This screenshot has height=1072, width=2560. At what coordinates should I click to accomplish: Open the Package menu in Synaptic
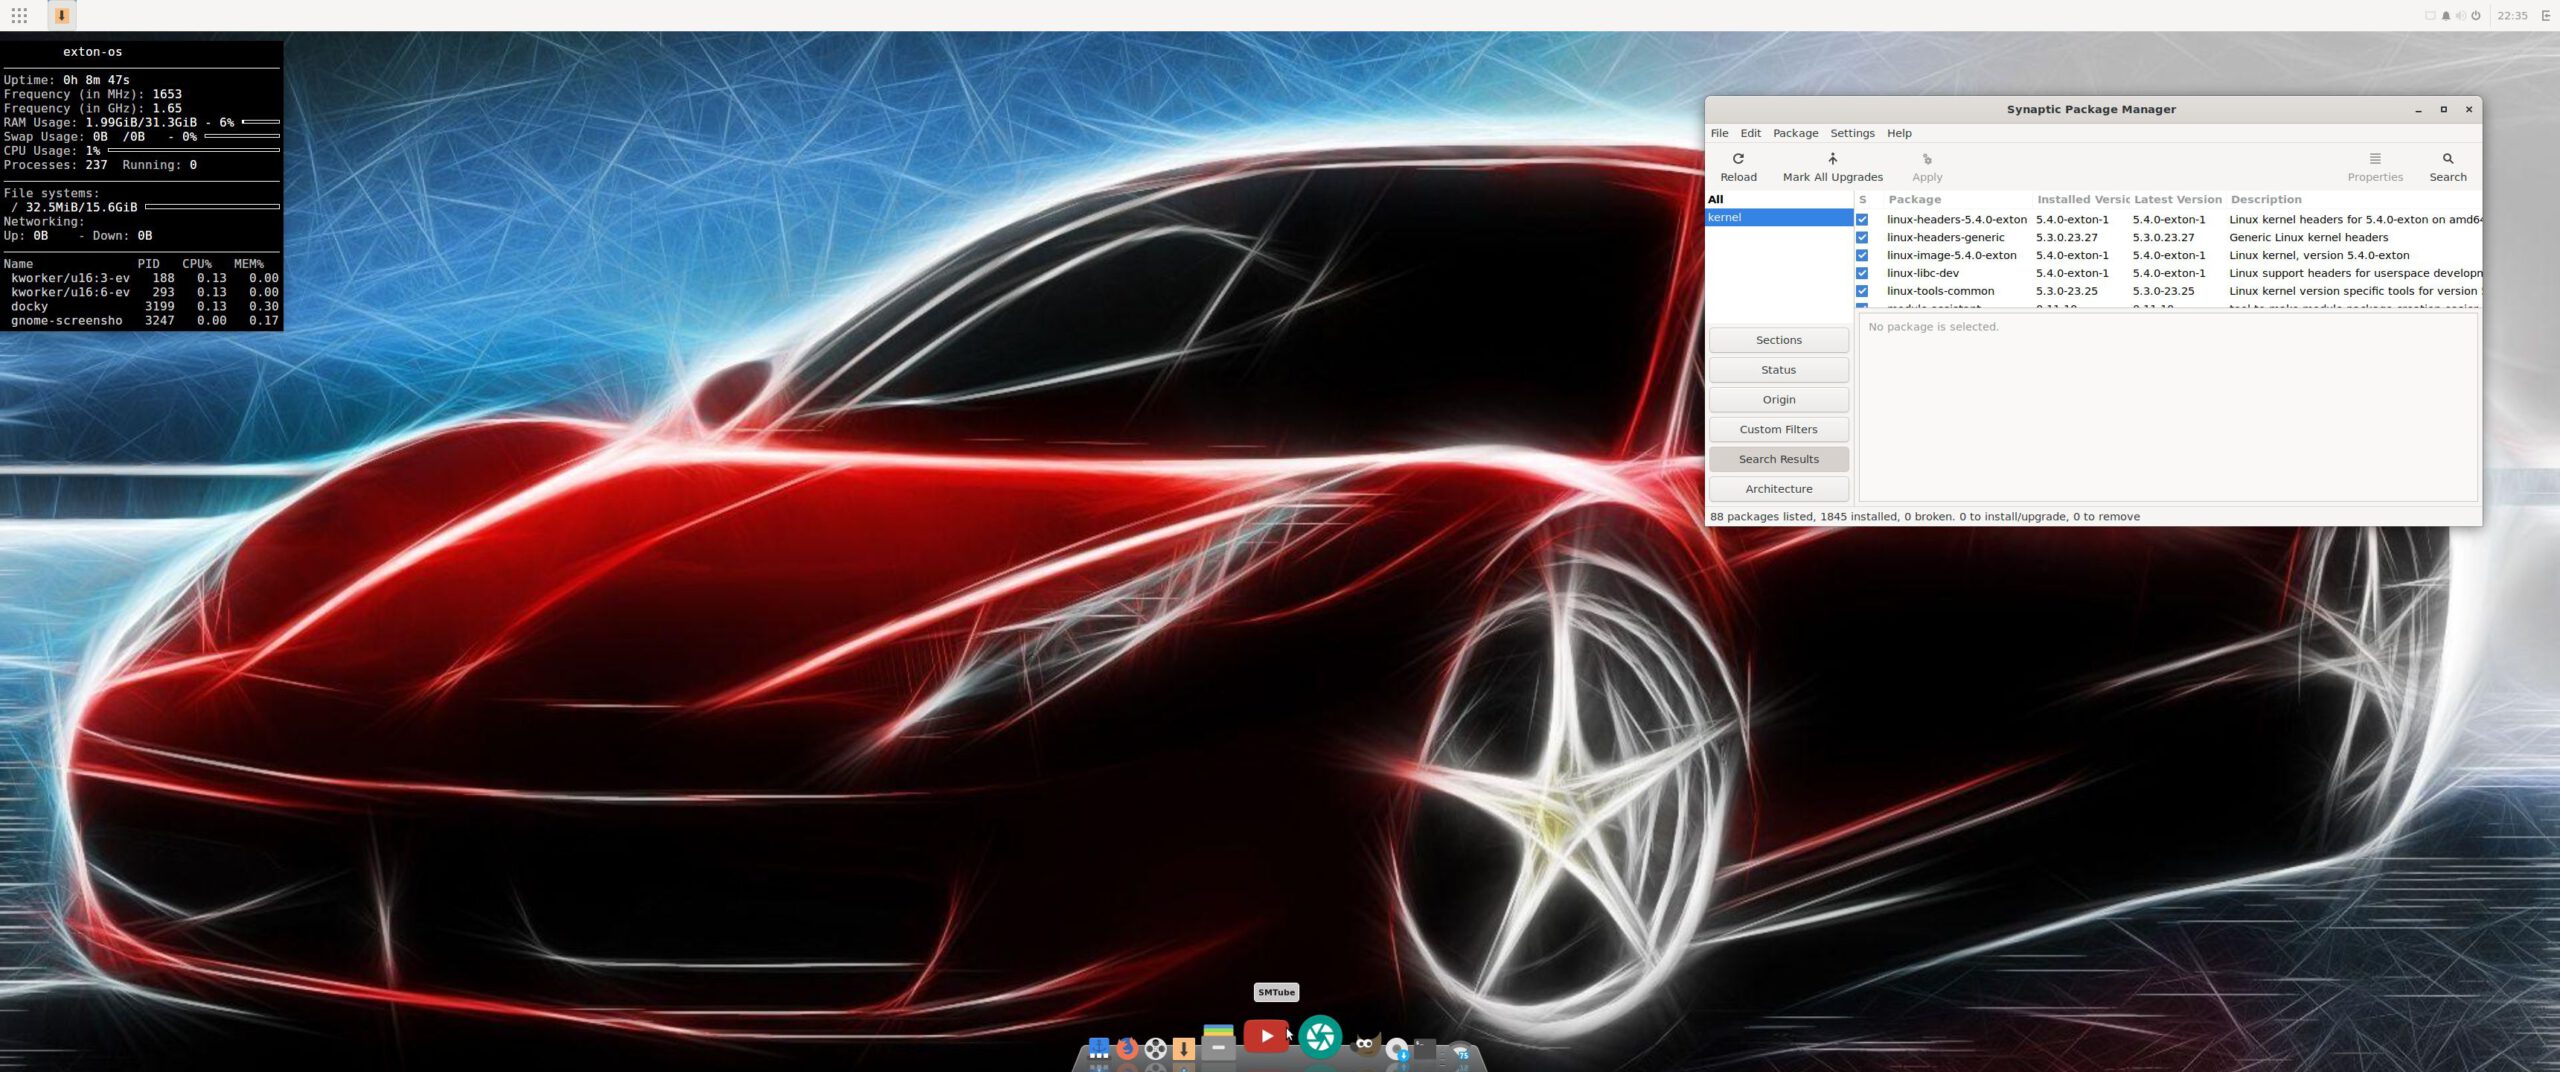click(1795, 133)
